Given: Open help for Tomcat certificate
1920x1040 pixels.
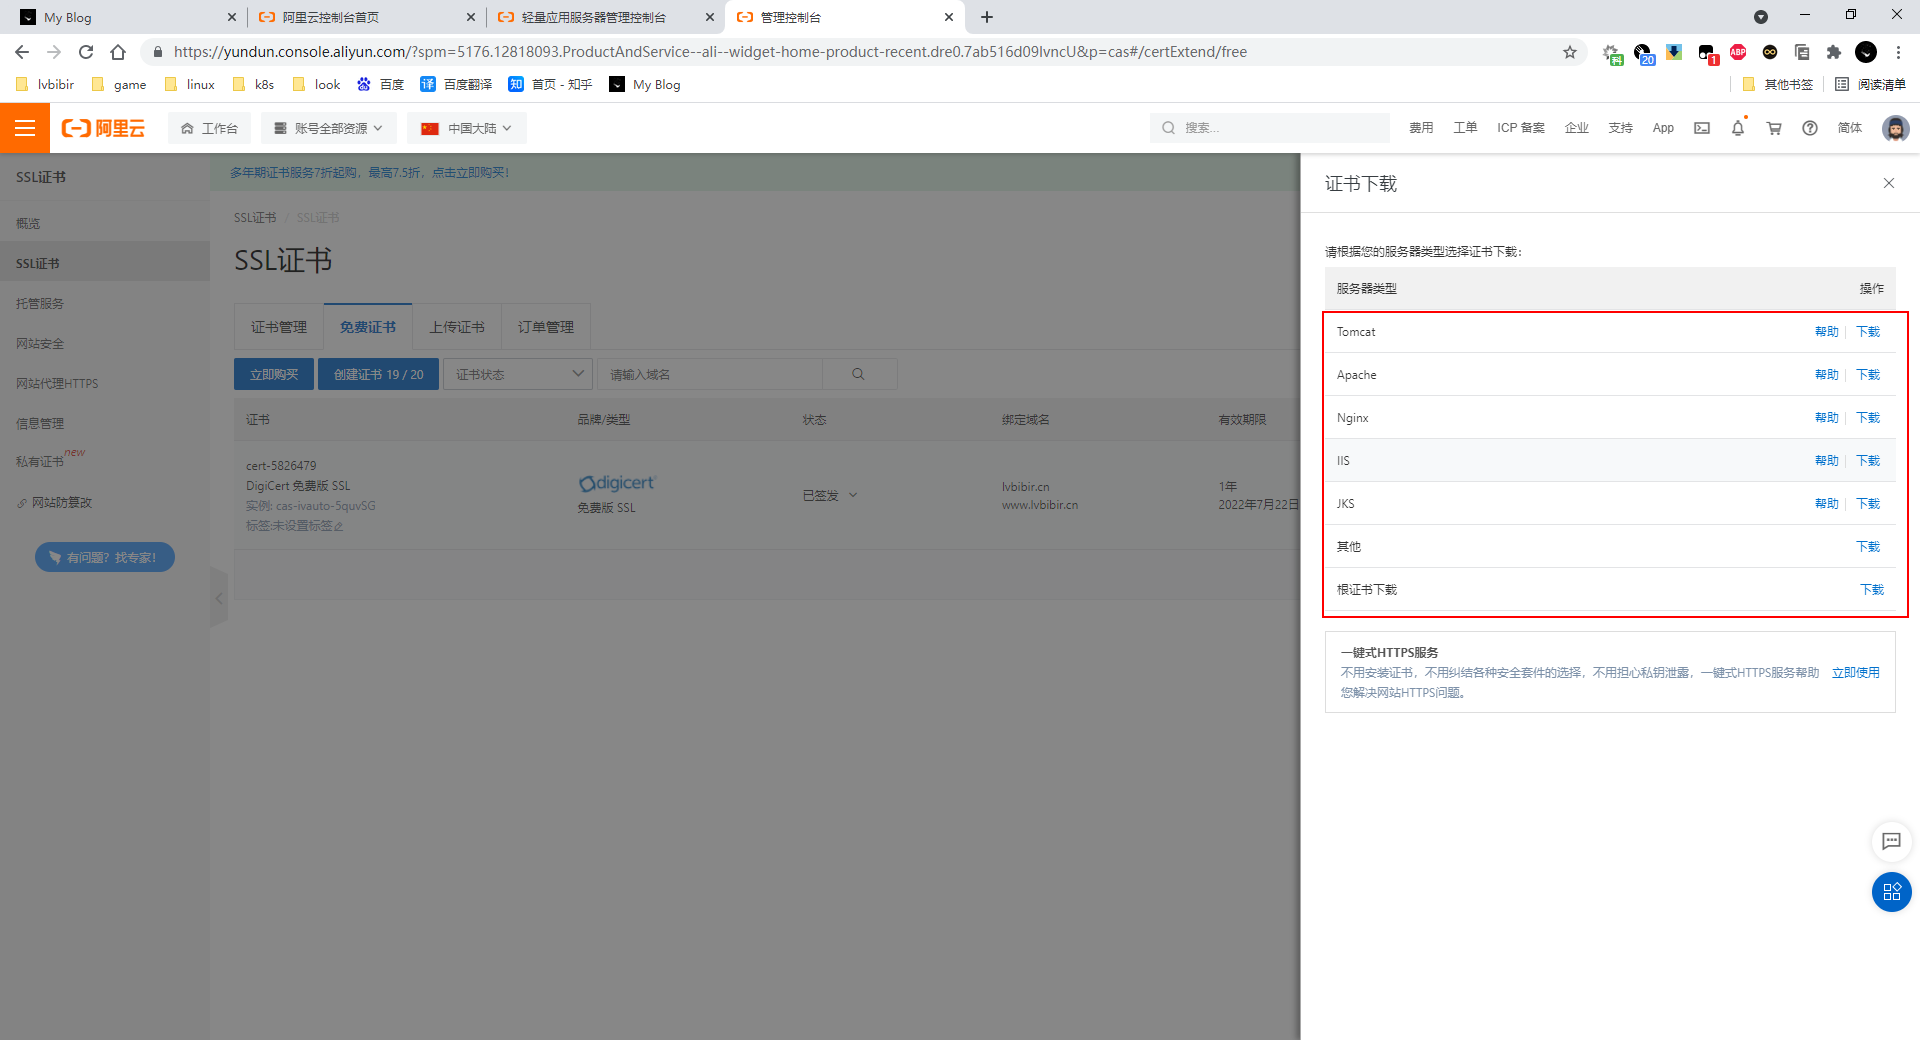Looking at the screenshot, I should pyautogui.click(x=1826, y=332).
